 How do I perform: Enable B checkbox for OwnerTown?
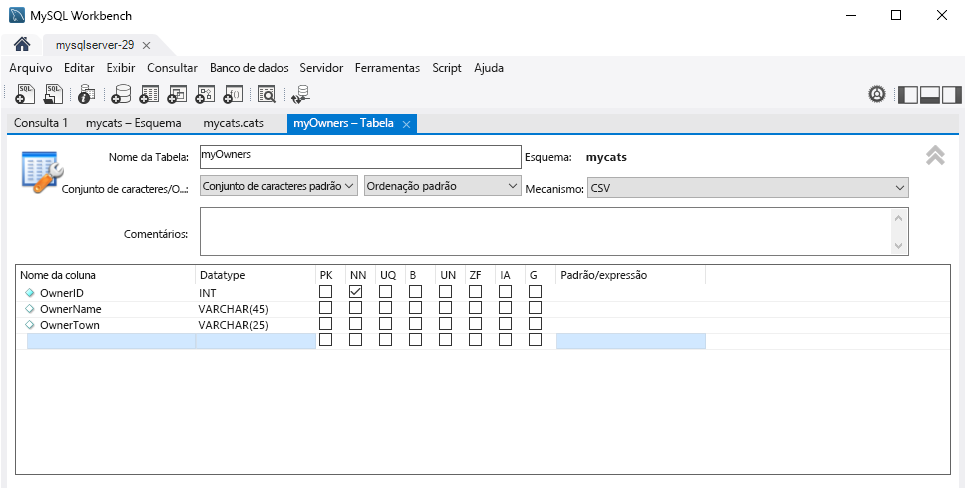pyautogui.click(x=415, y=323)
